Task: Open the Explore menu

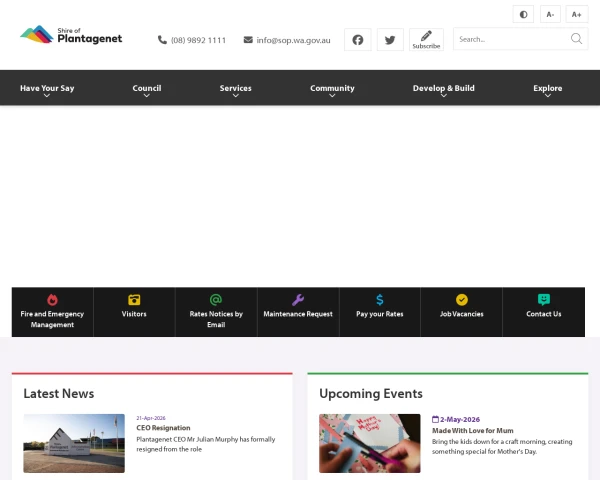Action: 548,88
